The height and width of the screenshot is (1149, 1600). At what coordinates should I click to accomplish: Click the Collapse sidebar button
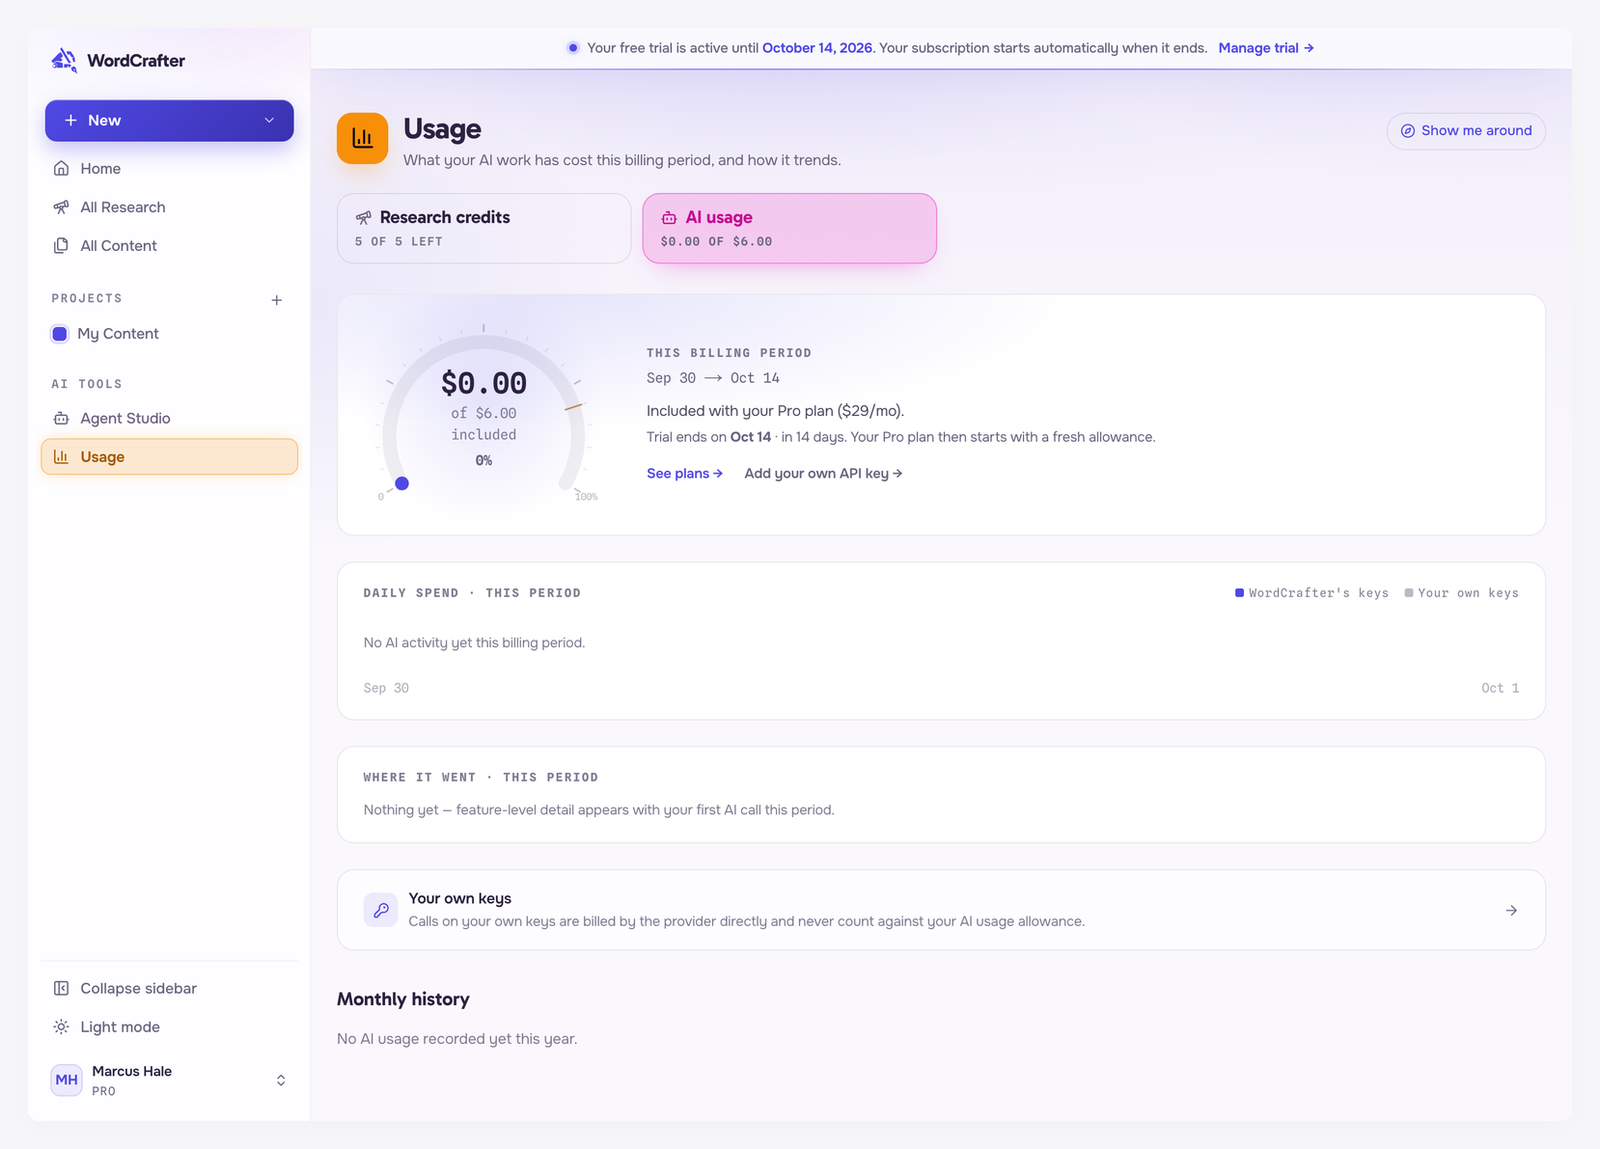(x=169, y=988)
